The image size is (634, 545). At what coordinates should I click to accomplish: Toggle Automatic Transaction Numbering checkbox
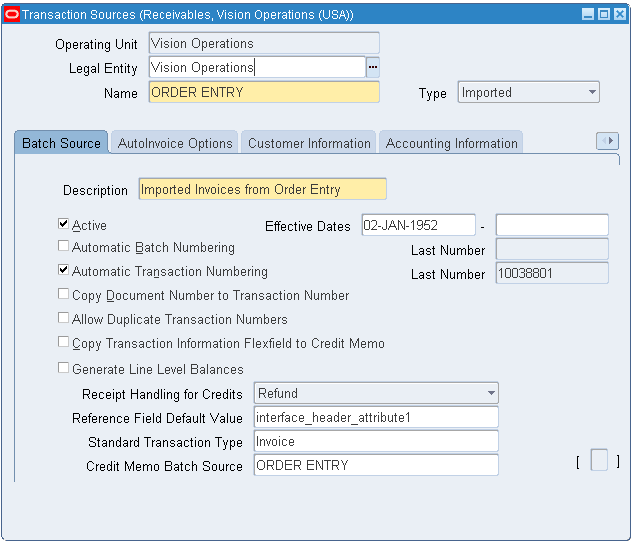[64, 271]
